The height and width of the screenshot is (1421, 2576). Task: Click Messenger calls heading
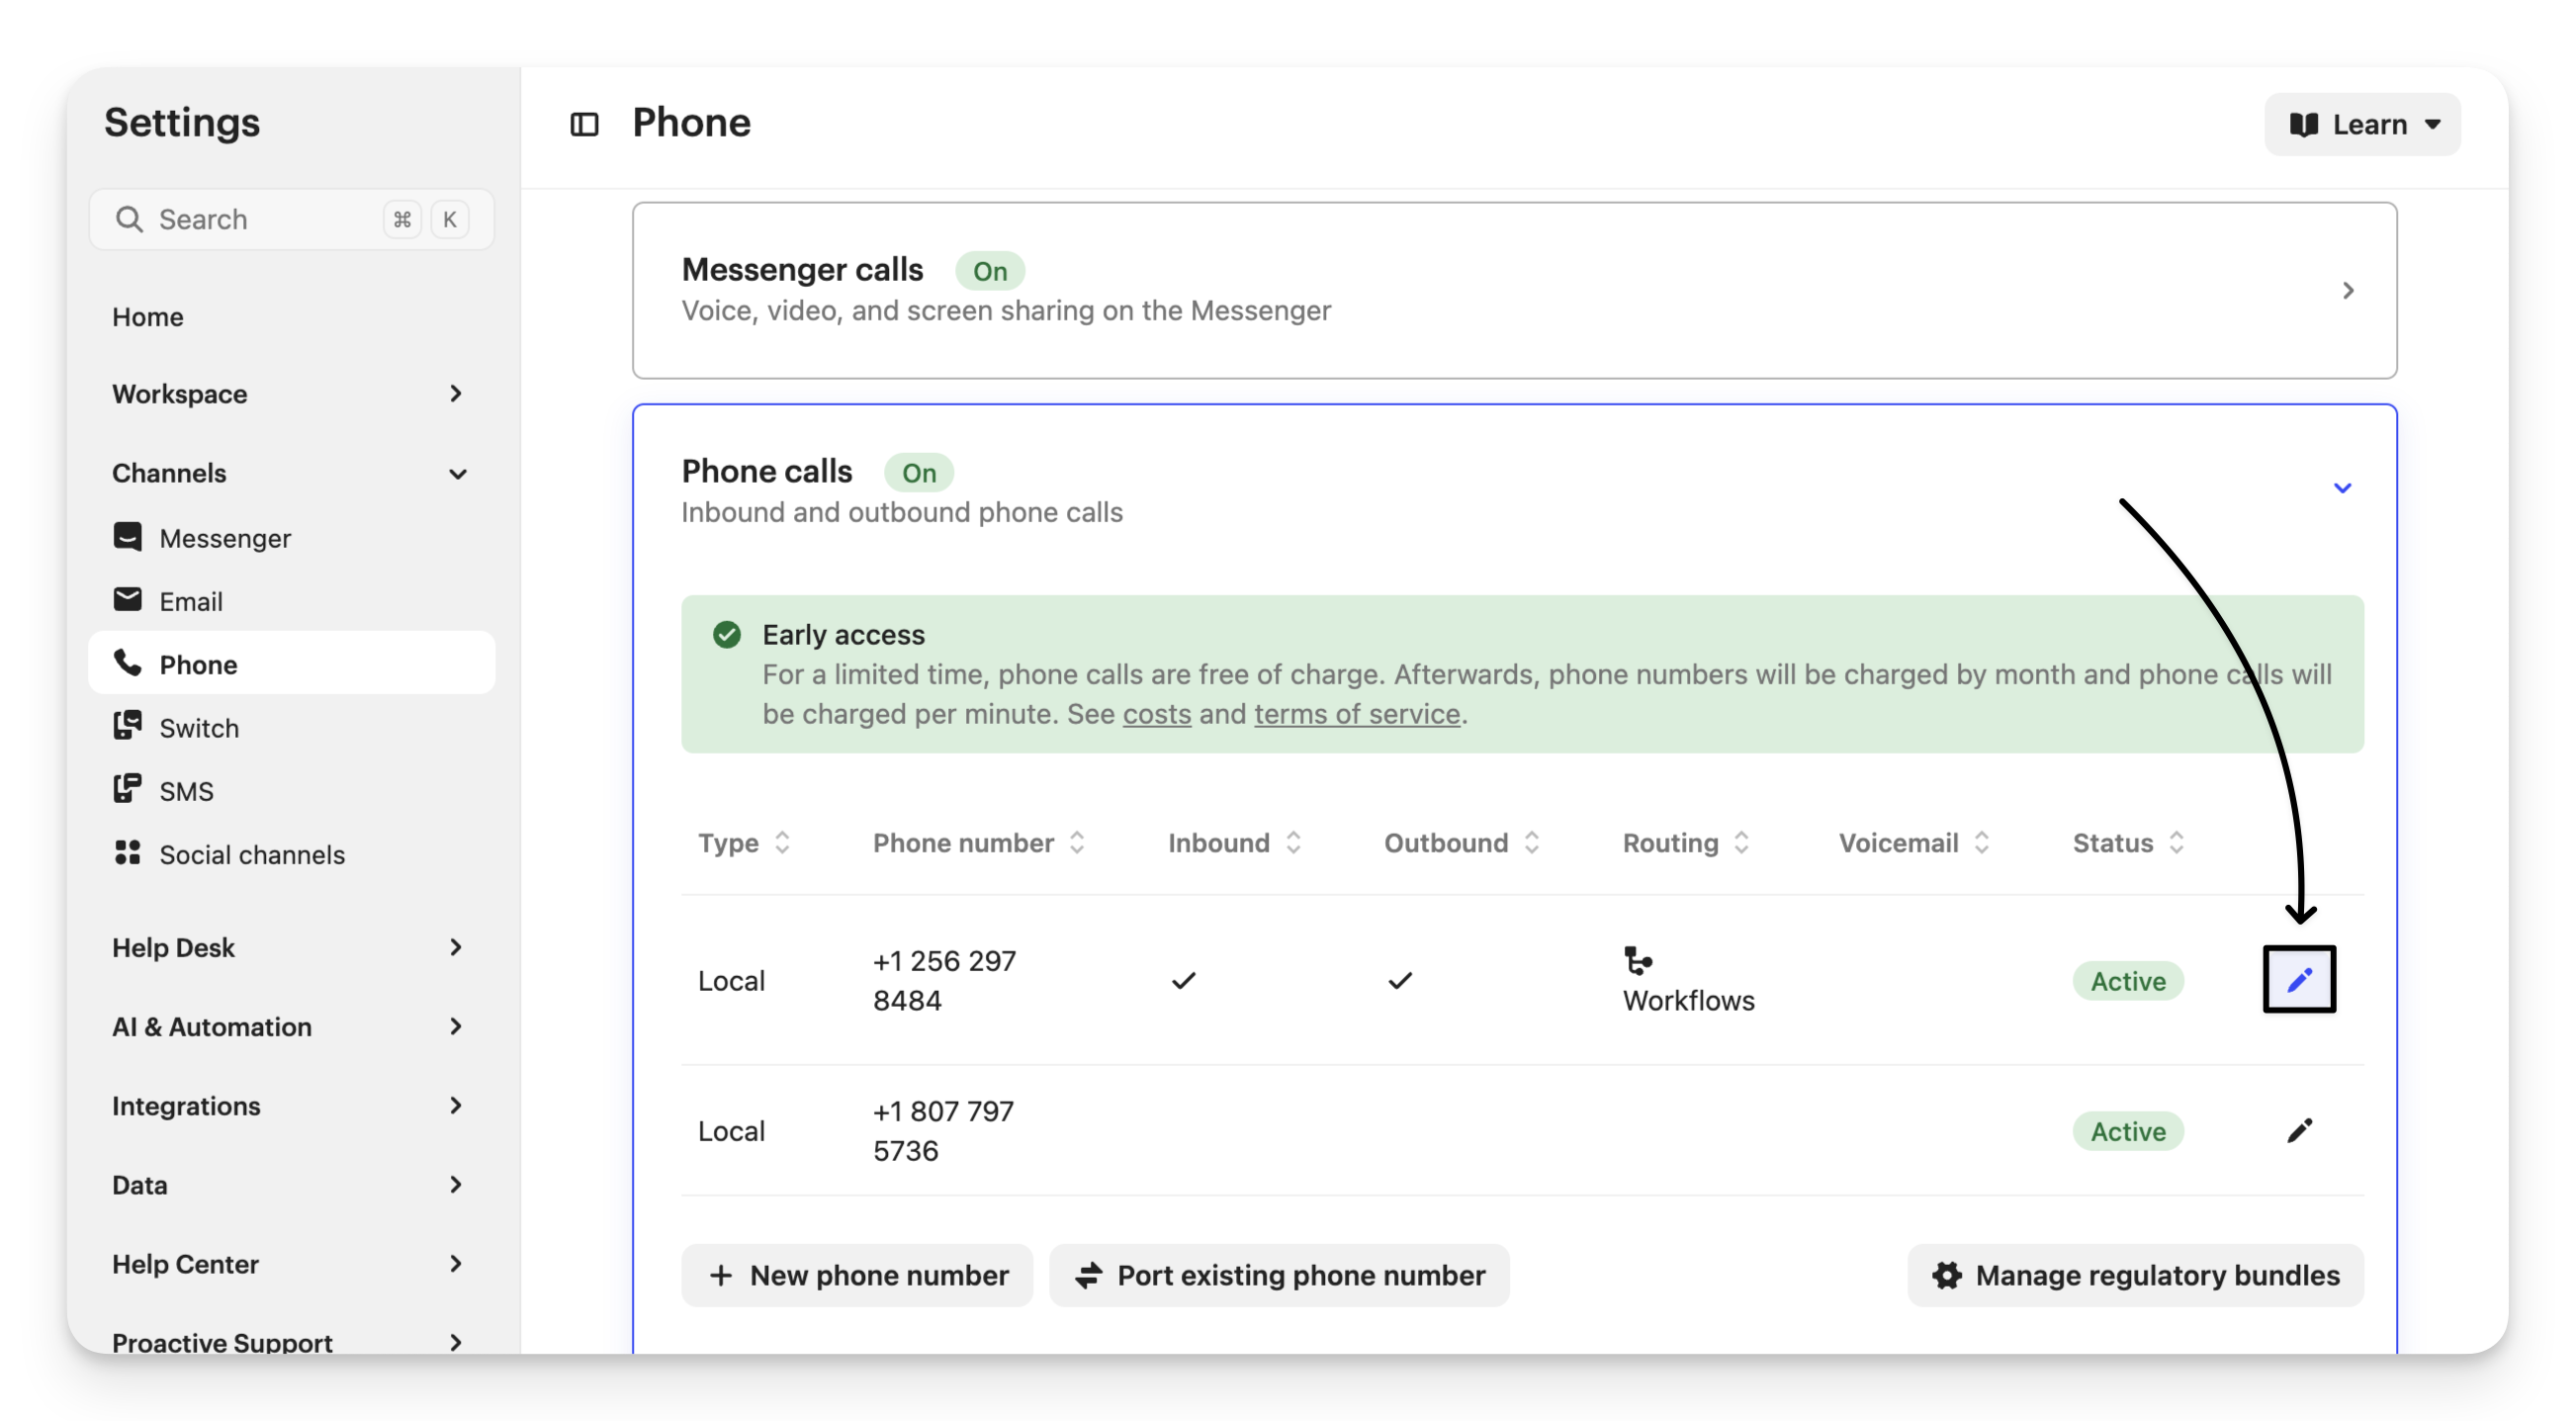(802, 269)
